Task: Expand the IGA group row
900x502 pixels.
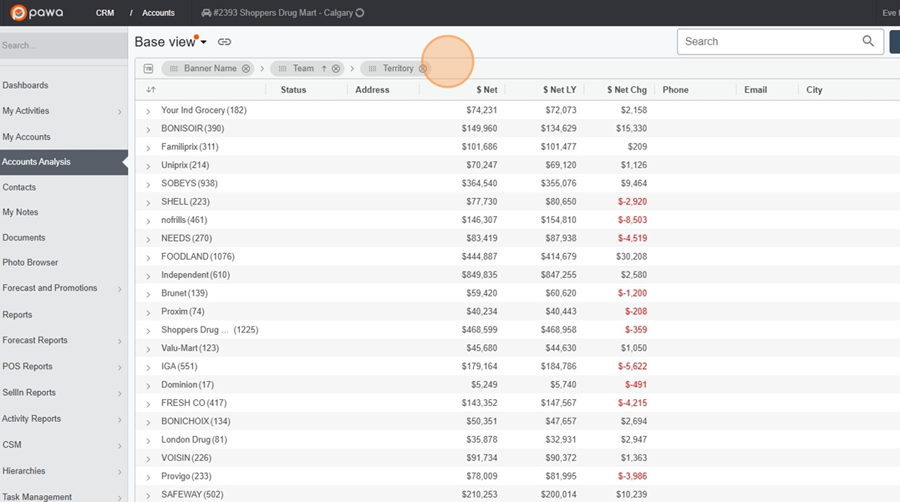Action: (x=148, y=368)
